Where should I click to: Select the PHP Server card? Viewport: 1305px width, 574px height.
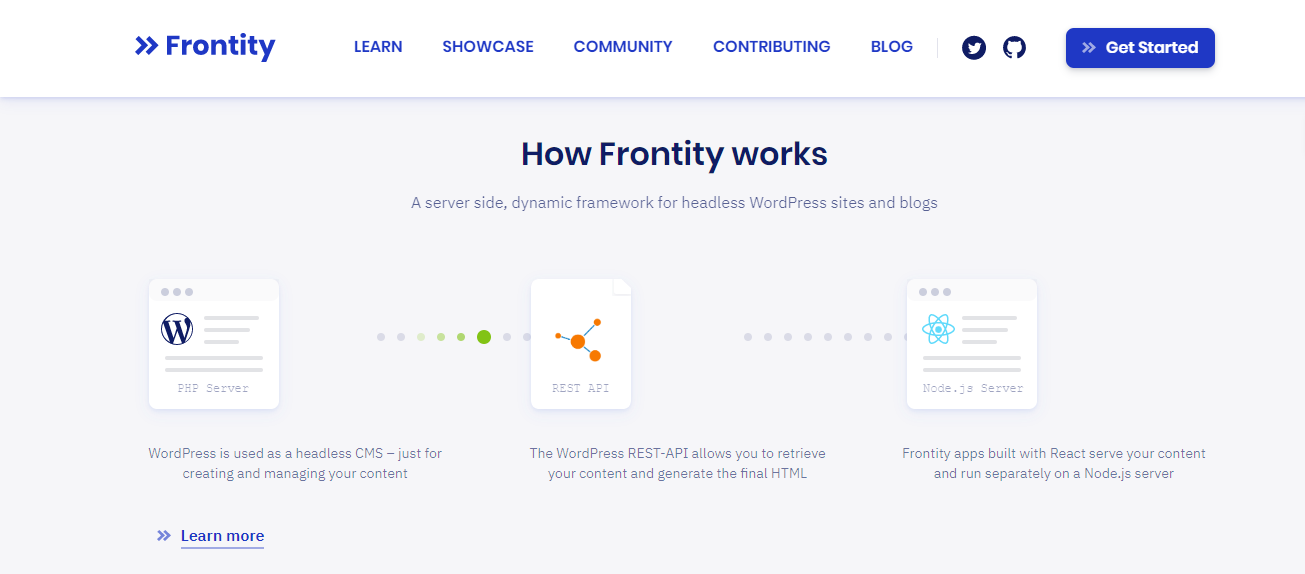click(x=214, y=344)
